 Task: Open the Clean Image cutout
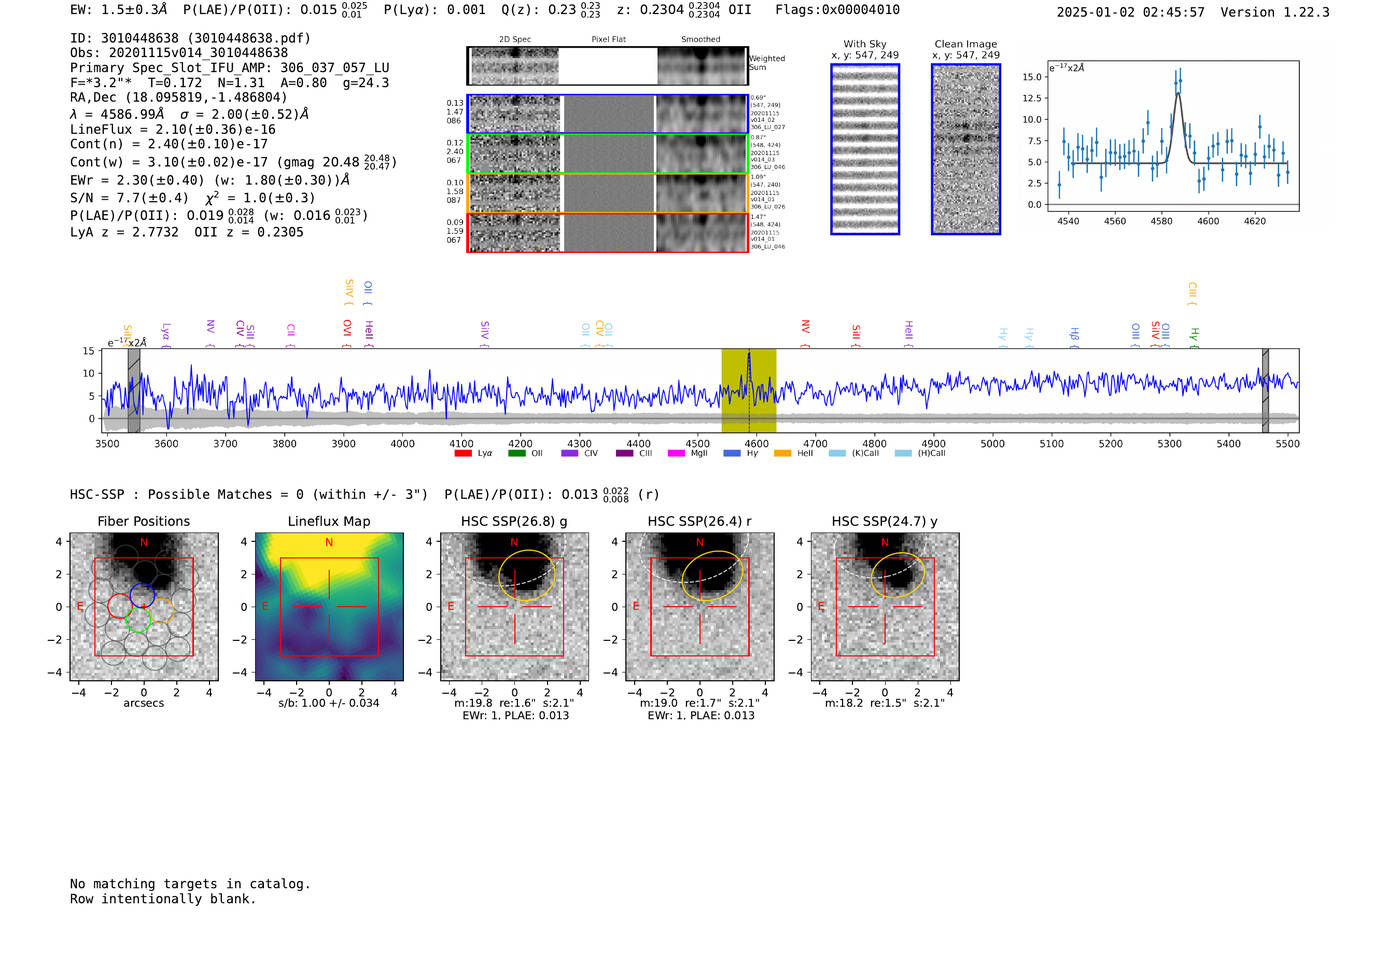pyautogui.click(x=966, y=149)
